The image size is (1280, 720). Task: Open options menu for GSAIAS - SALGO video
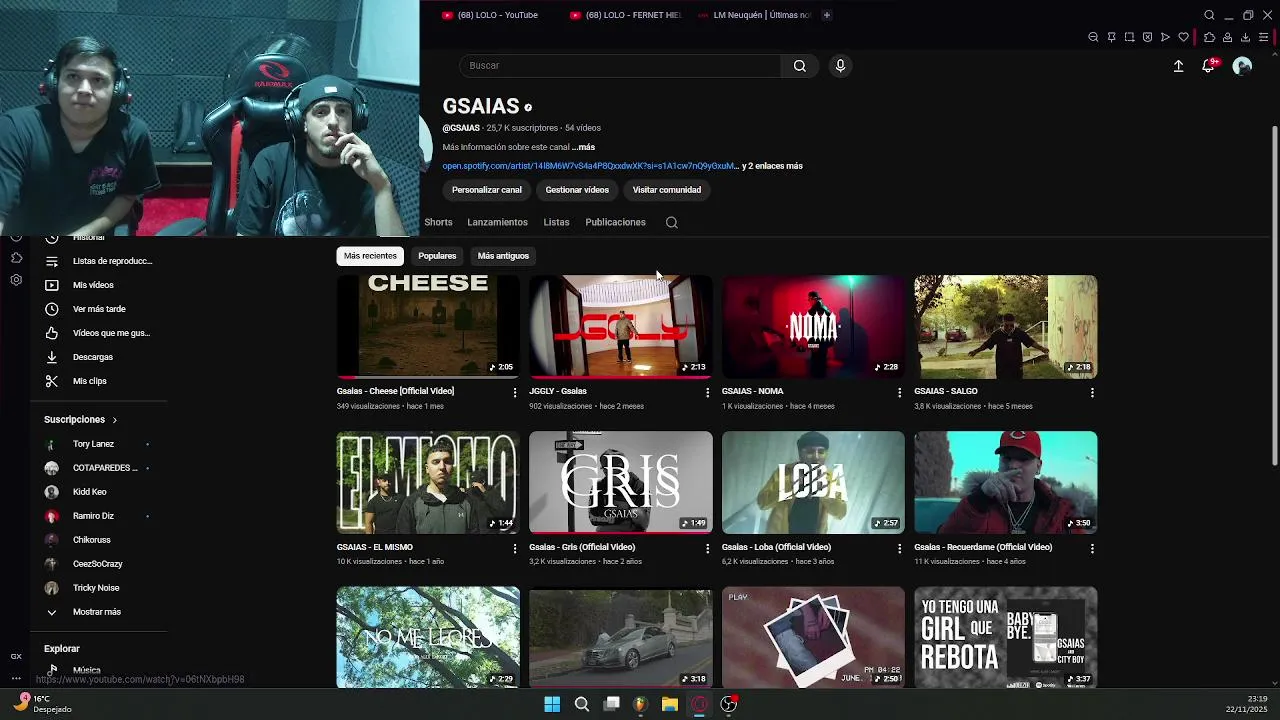tap(1092, 393)
